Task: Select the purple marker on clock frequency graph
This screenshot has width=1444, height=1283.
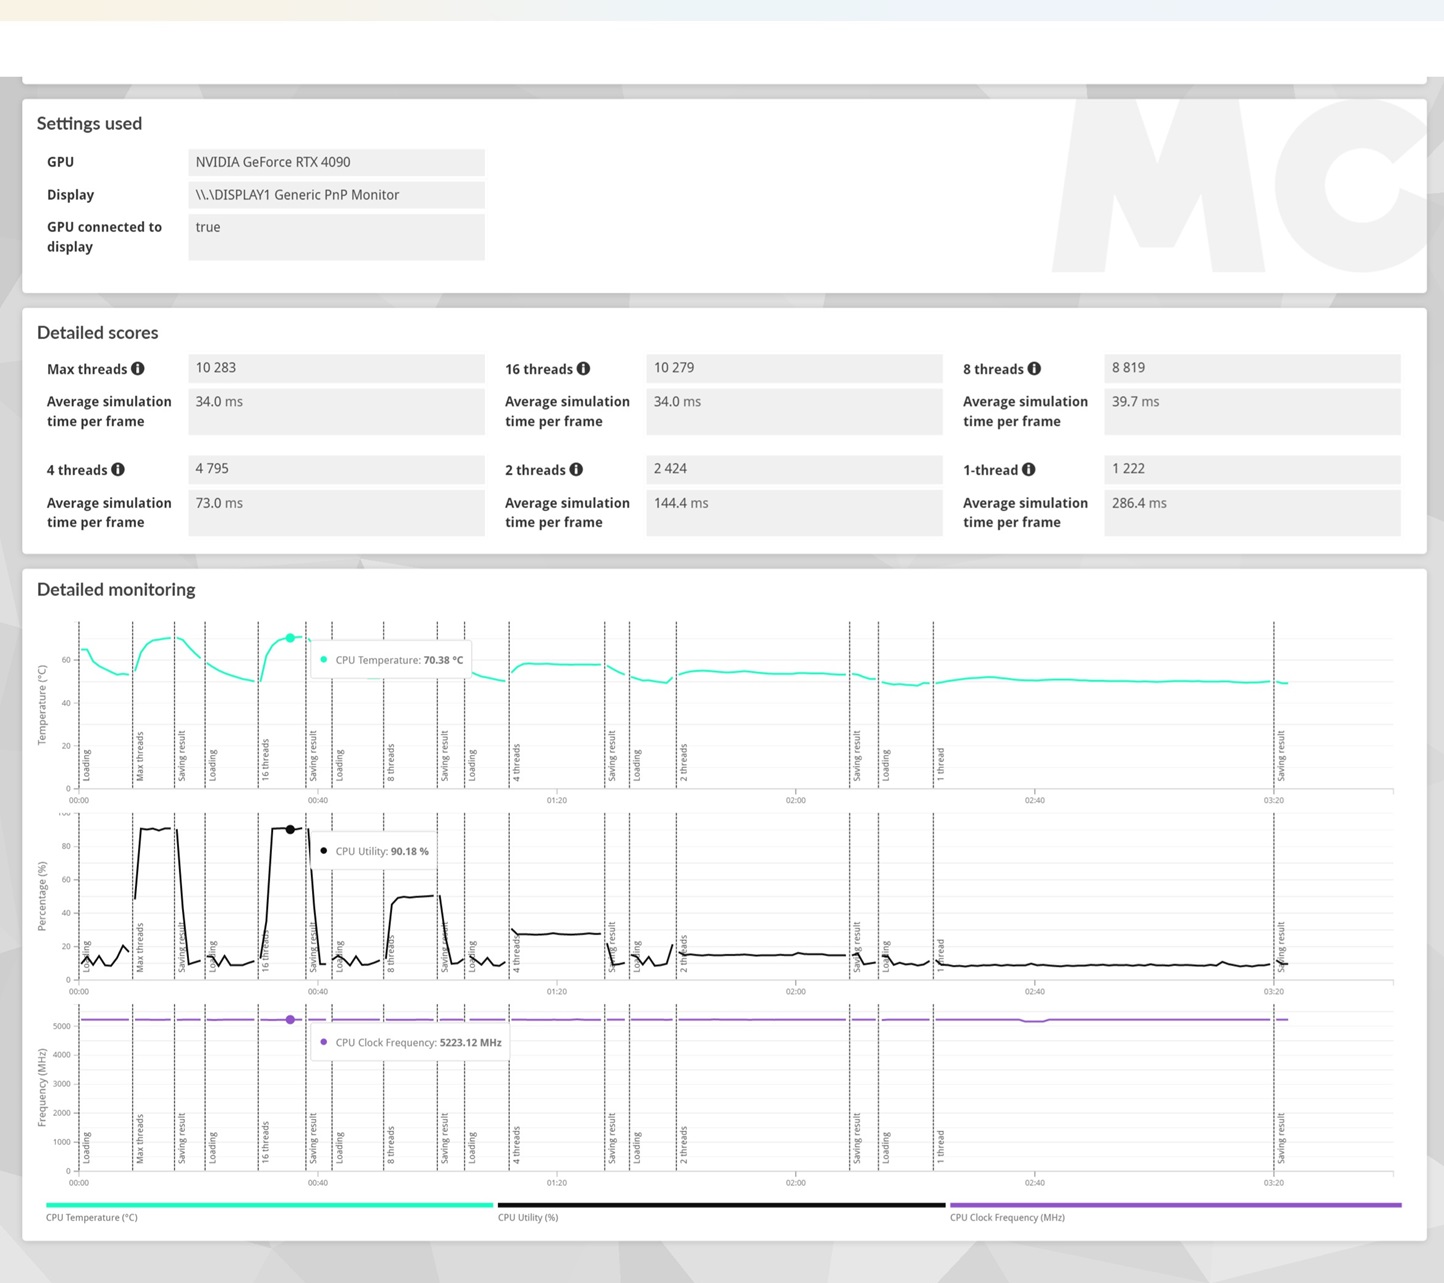Action: [290, 1020]
